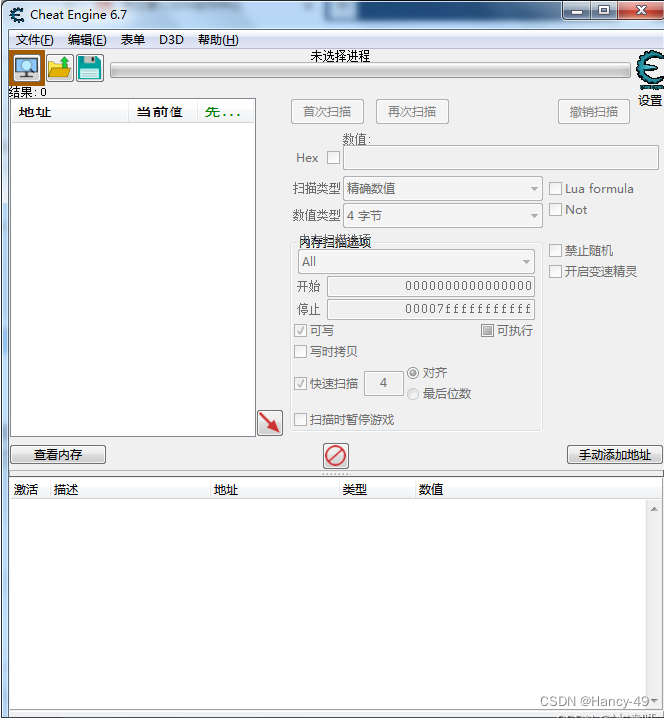
Task: Click the Cheat Engine logo settings icon
Action: click(x=650, y=70)
